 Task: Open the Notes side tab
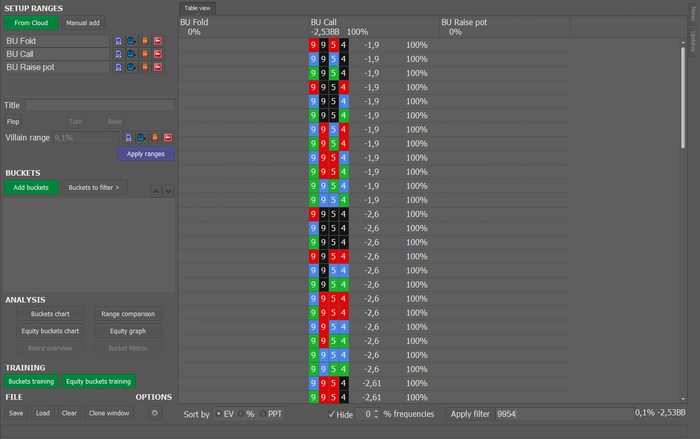click(x=693, y=13)
